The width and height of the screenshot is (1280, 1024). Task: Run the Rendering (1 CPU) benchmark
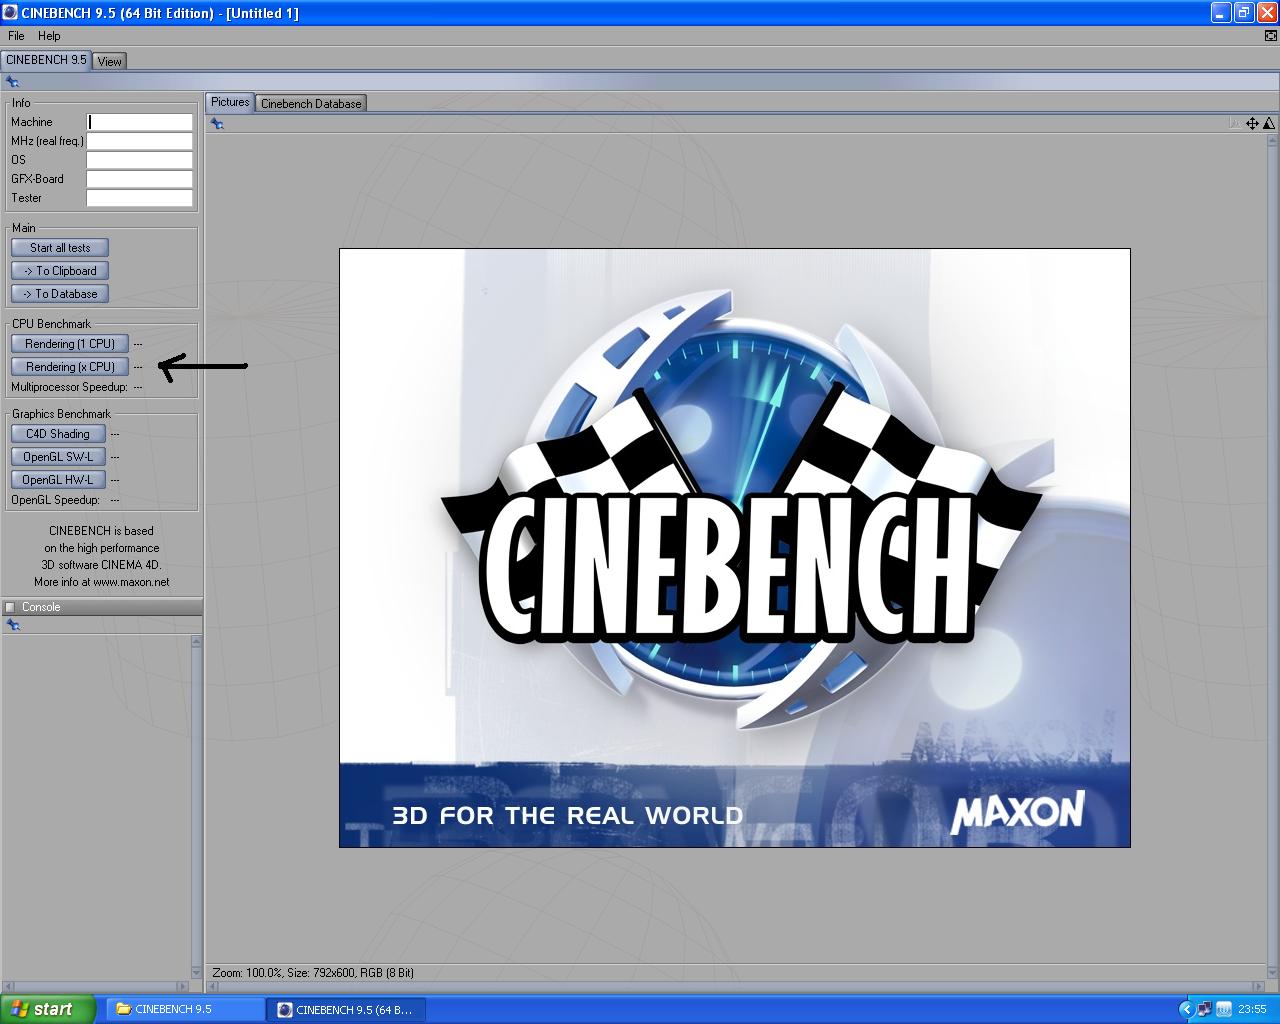pyautogui.click(x=70, y=344)
